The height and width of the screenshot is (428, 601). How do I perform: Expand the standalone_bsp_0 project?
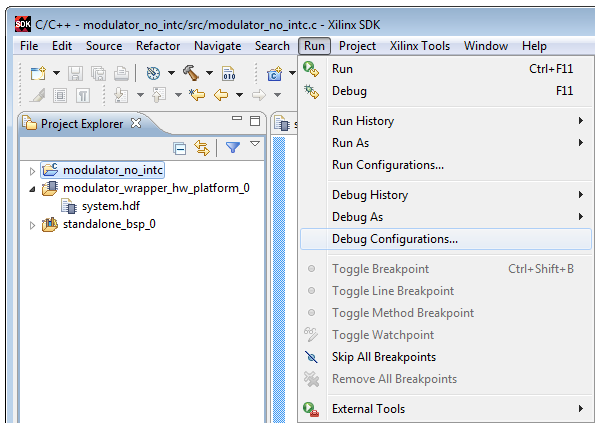tap(33, 225)
